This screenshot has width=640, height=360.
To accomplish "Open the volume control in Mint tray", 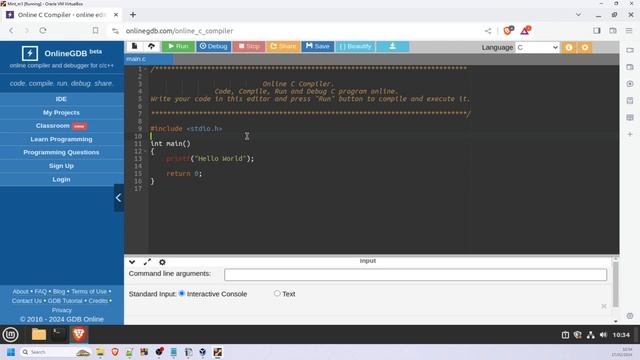I will (604, 335).
